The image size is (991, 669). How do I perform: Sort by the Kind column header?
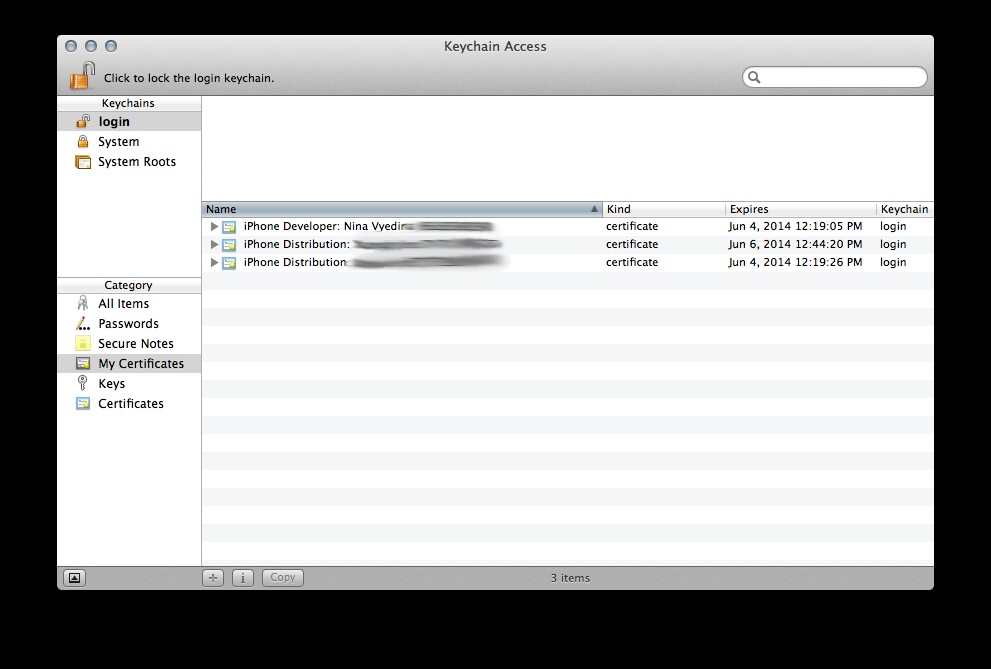click(664, 209)
